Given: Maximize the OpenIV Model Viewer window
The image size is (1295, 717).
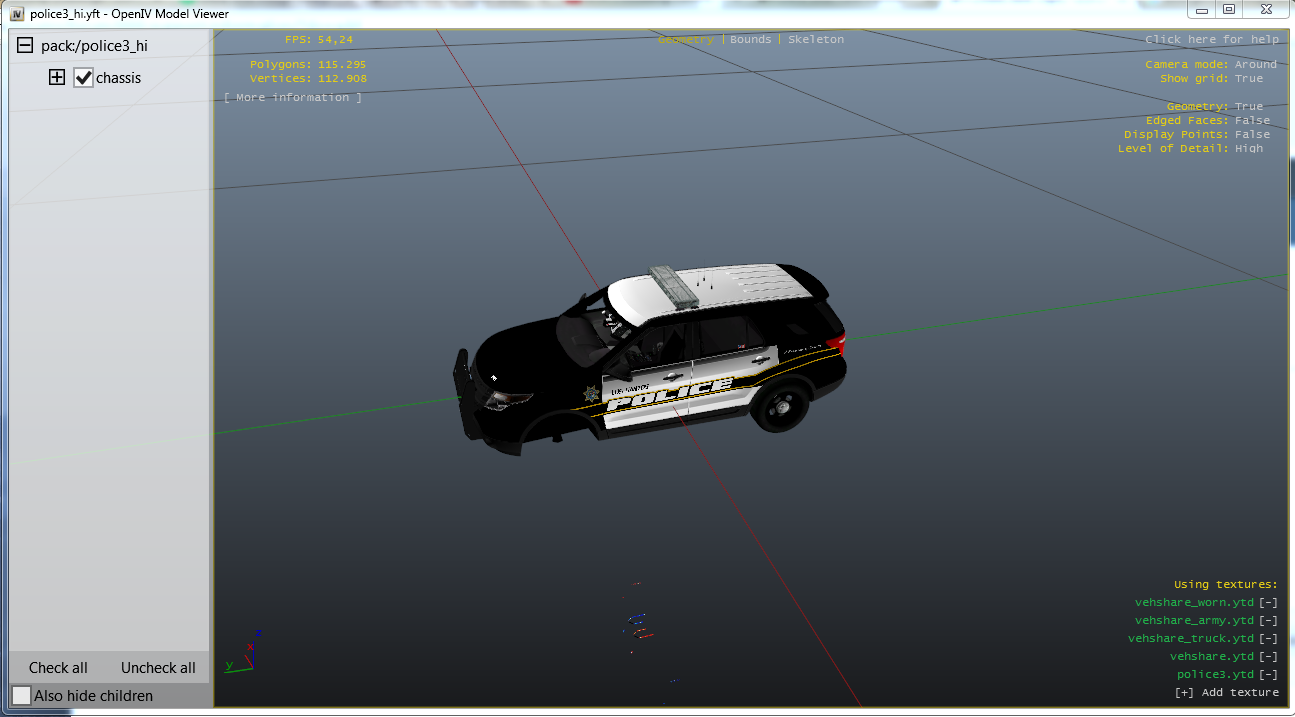Looking at the screenshot, I should click(1229, 10).
